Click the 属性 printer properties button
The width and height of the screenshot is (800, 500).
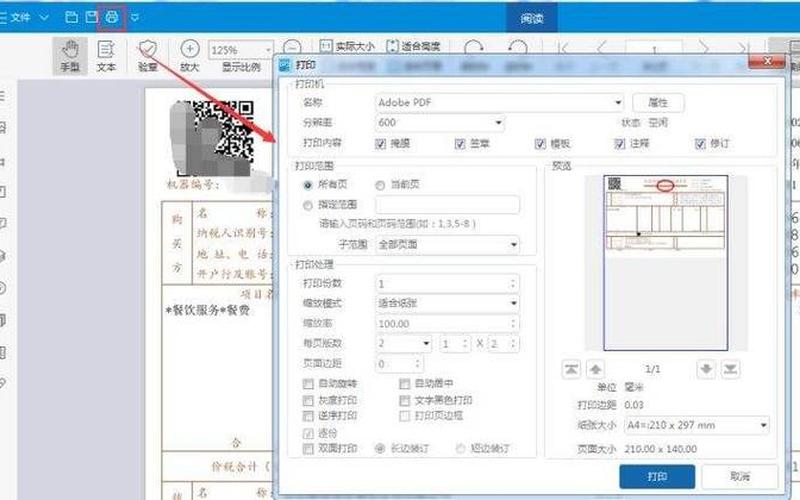pos(658,103)
